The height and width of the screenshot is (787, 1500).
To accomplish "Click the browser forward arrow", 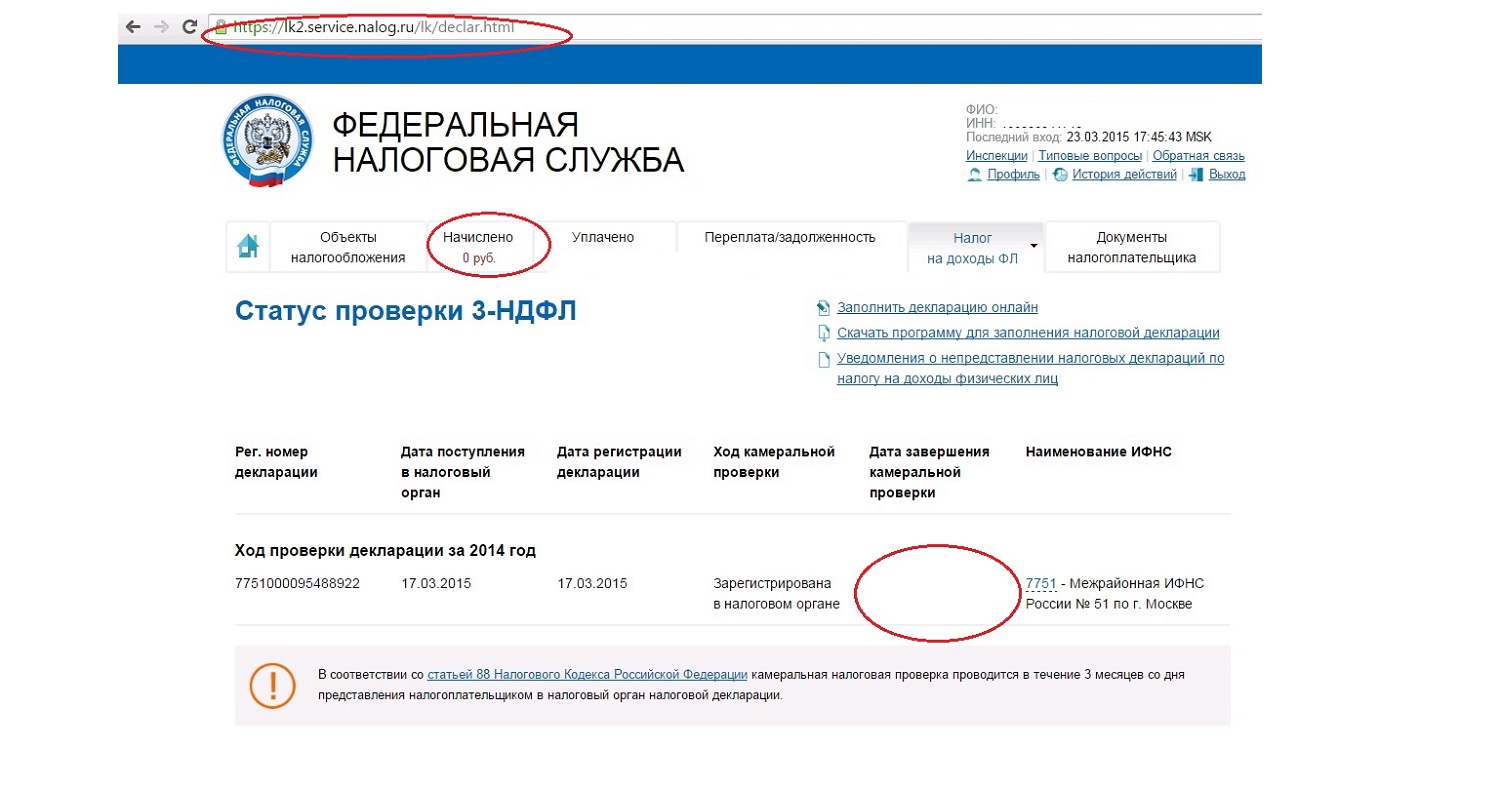I will (161, 28).
